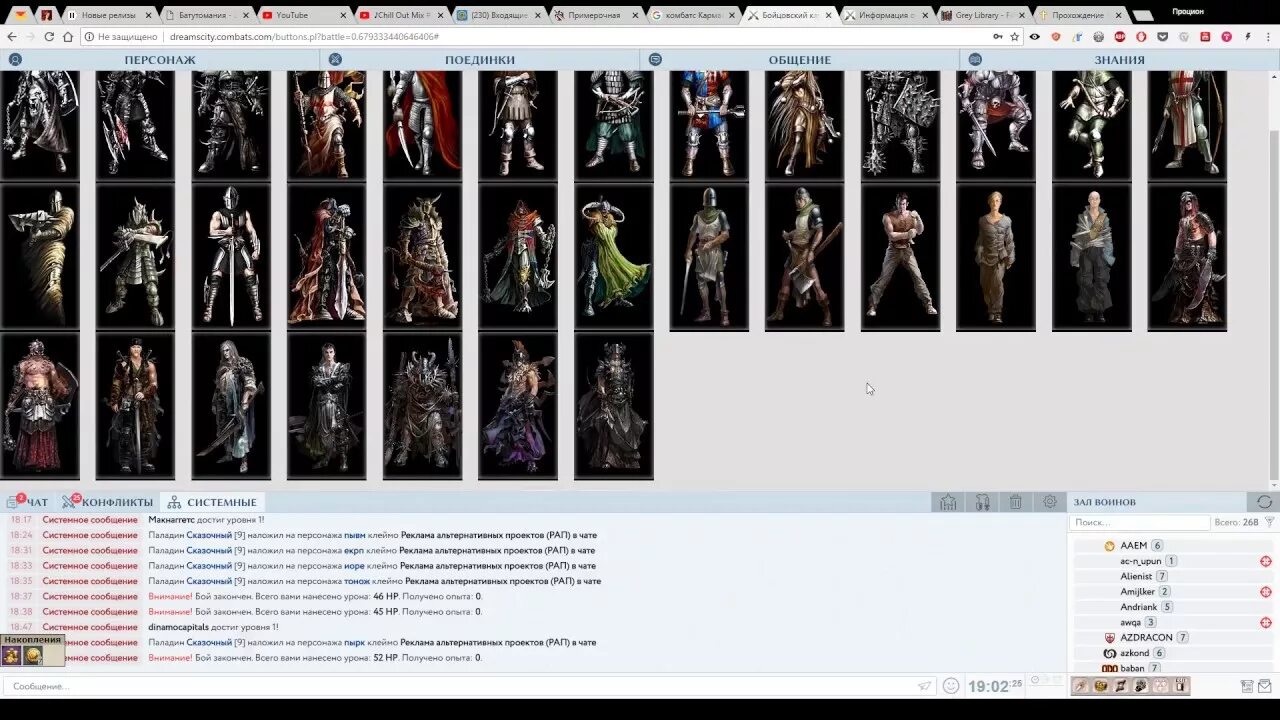Click player link пыви in system message
1280x720 pixels.
tap(355, 535)
